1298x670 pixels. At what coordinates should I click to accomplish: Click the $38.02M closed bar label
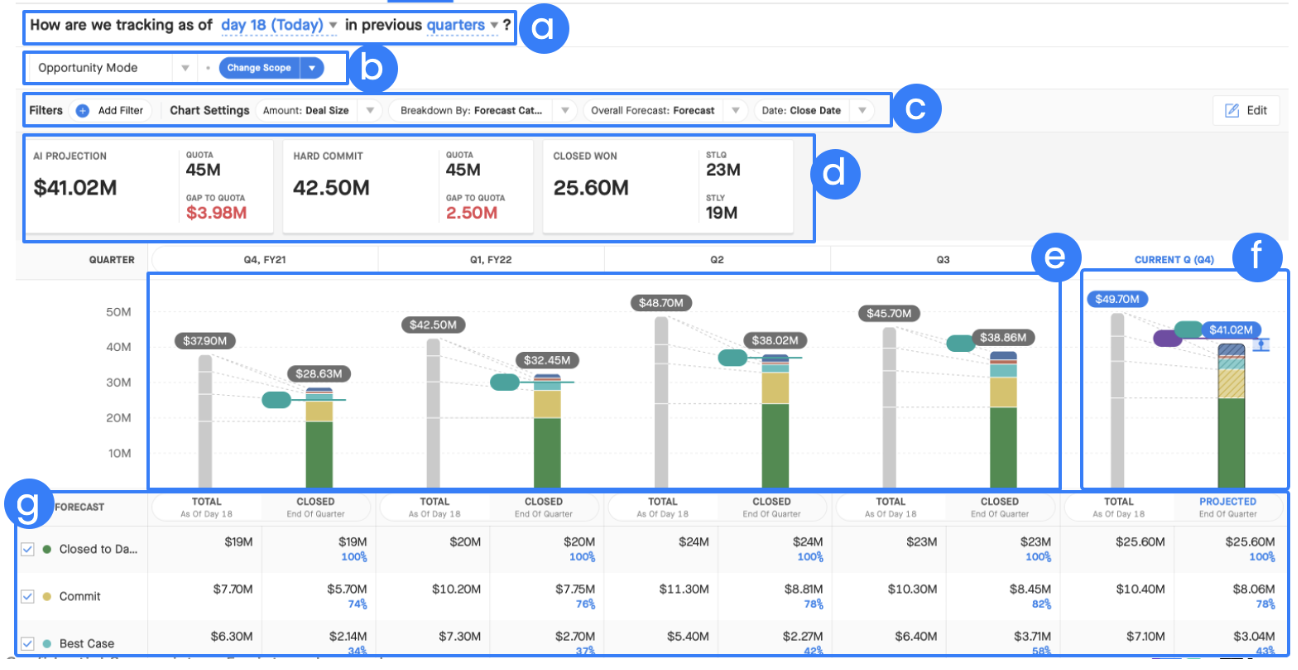(774, 339)
